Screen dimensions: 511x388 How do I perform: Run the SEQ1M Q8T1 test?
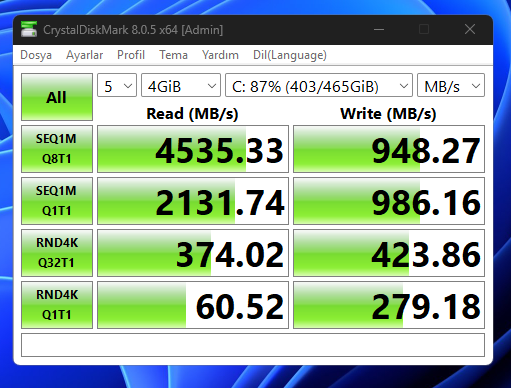(57, 149)
